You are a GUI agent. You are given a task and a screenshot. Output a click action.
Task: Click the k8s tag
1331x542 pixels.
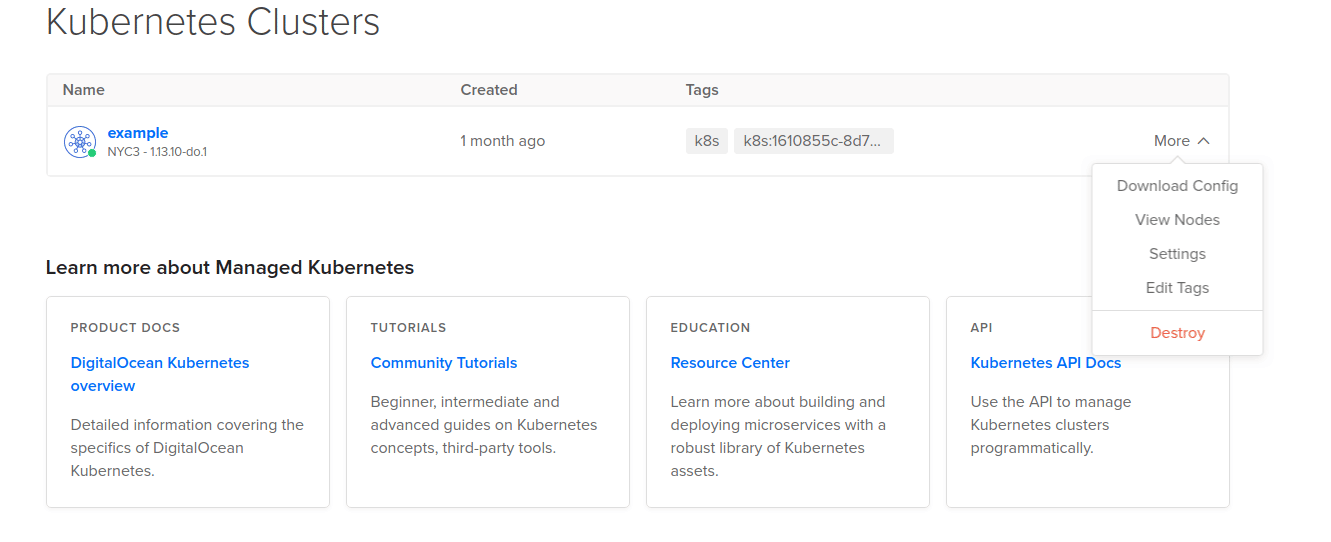[x=707, y=141]
